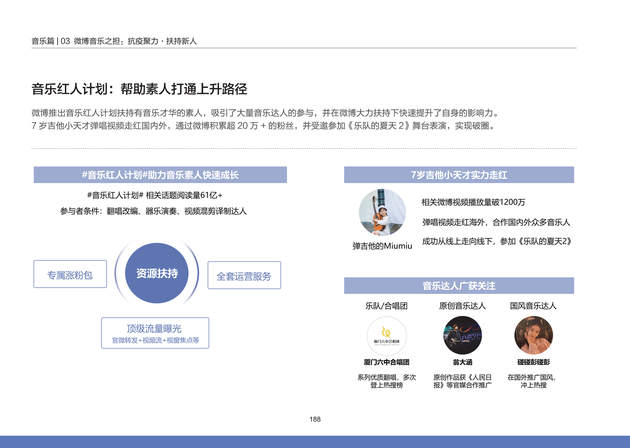Click the subtext 官微转发+视频流+视窗焦点等
The width and height of the screenshot is (630, 448).
click(x=155, y=340)
